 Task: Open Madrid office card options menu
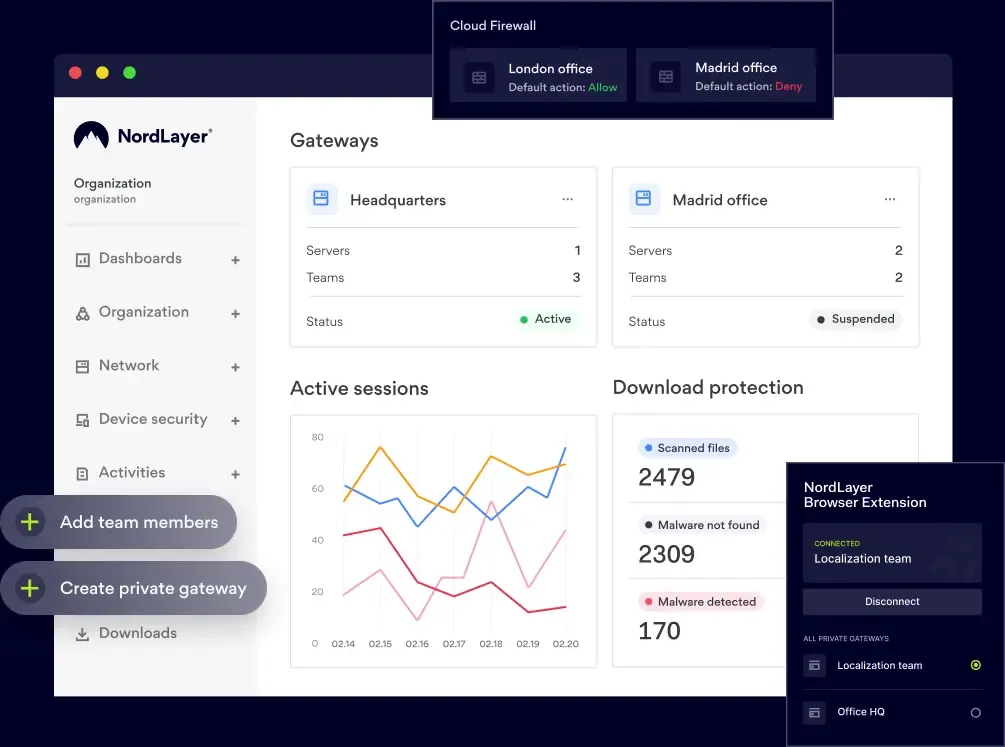coord(890,199)
